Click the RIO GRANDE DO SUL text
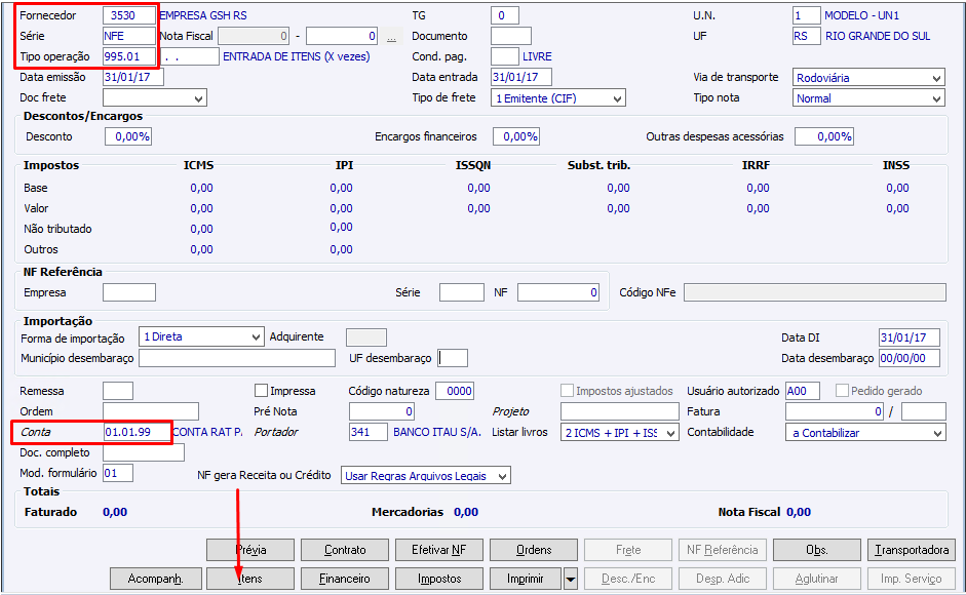Viewport: 966px width, 595px height. 878,36
